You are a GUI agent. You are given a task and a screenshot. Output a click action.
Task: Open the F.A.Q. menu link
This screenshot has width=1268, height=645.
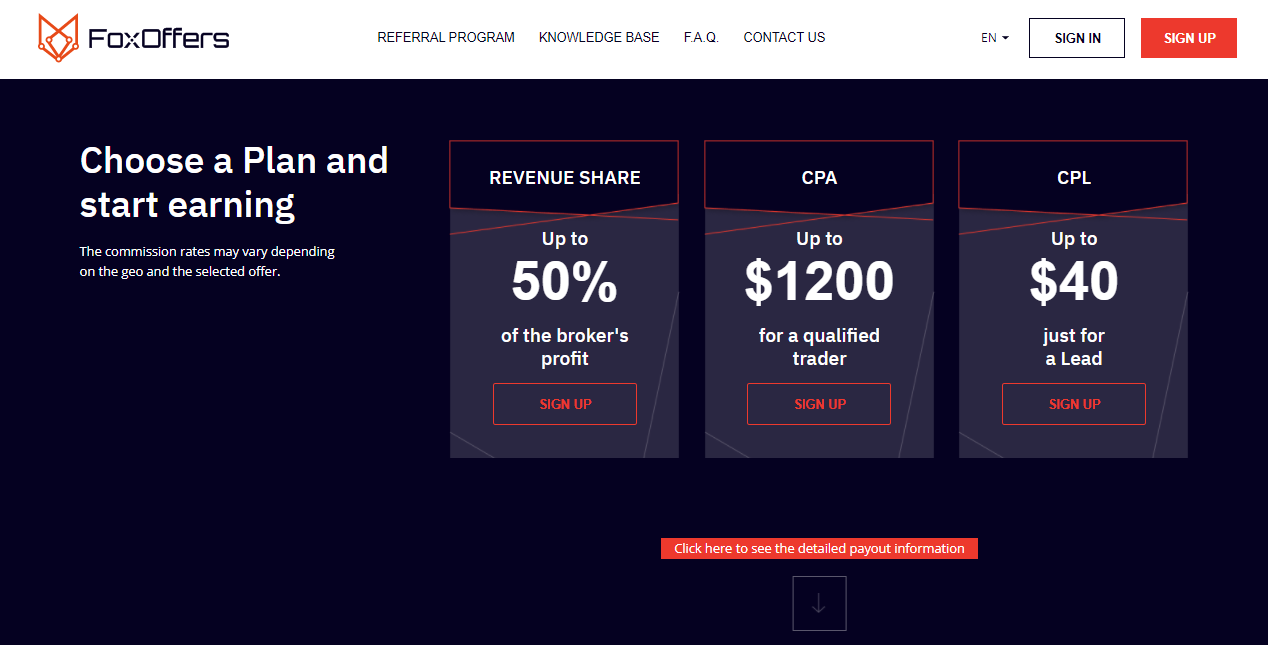tap(701, 38)
